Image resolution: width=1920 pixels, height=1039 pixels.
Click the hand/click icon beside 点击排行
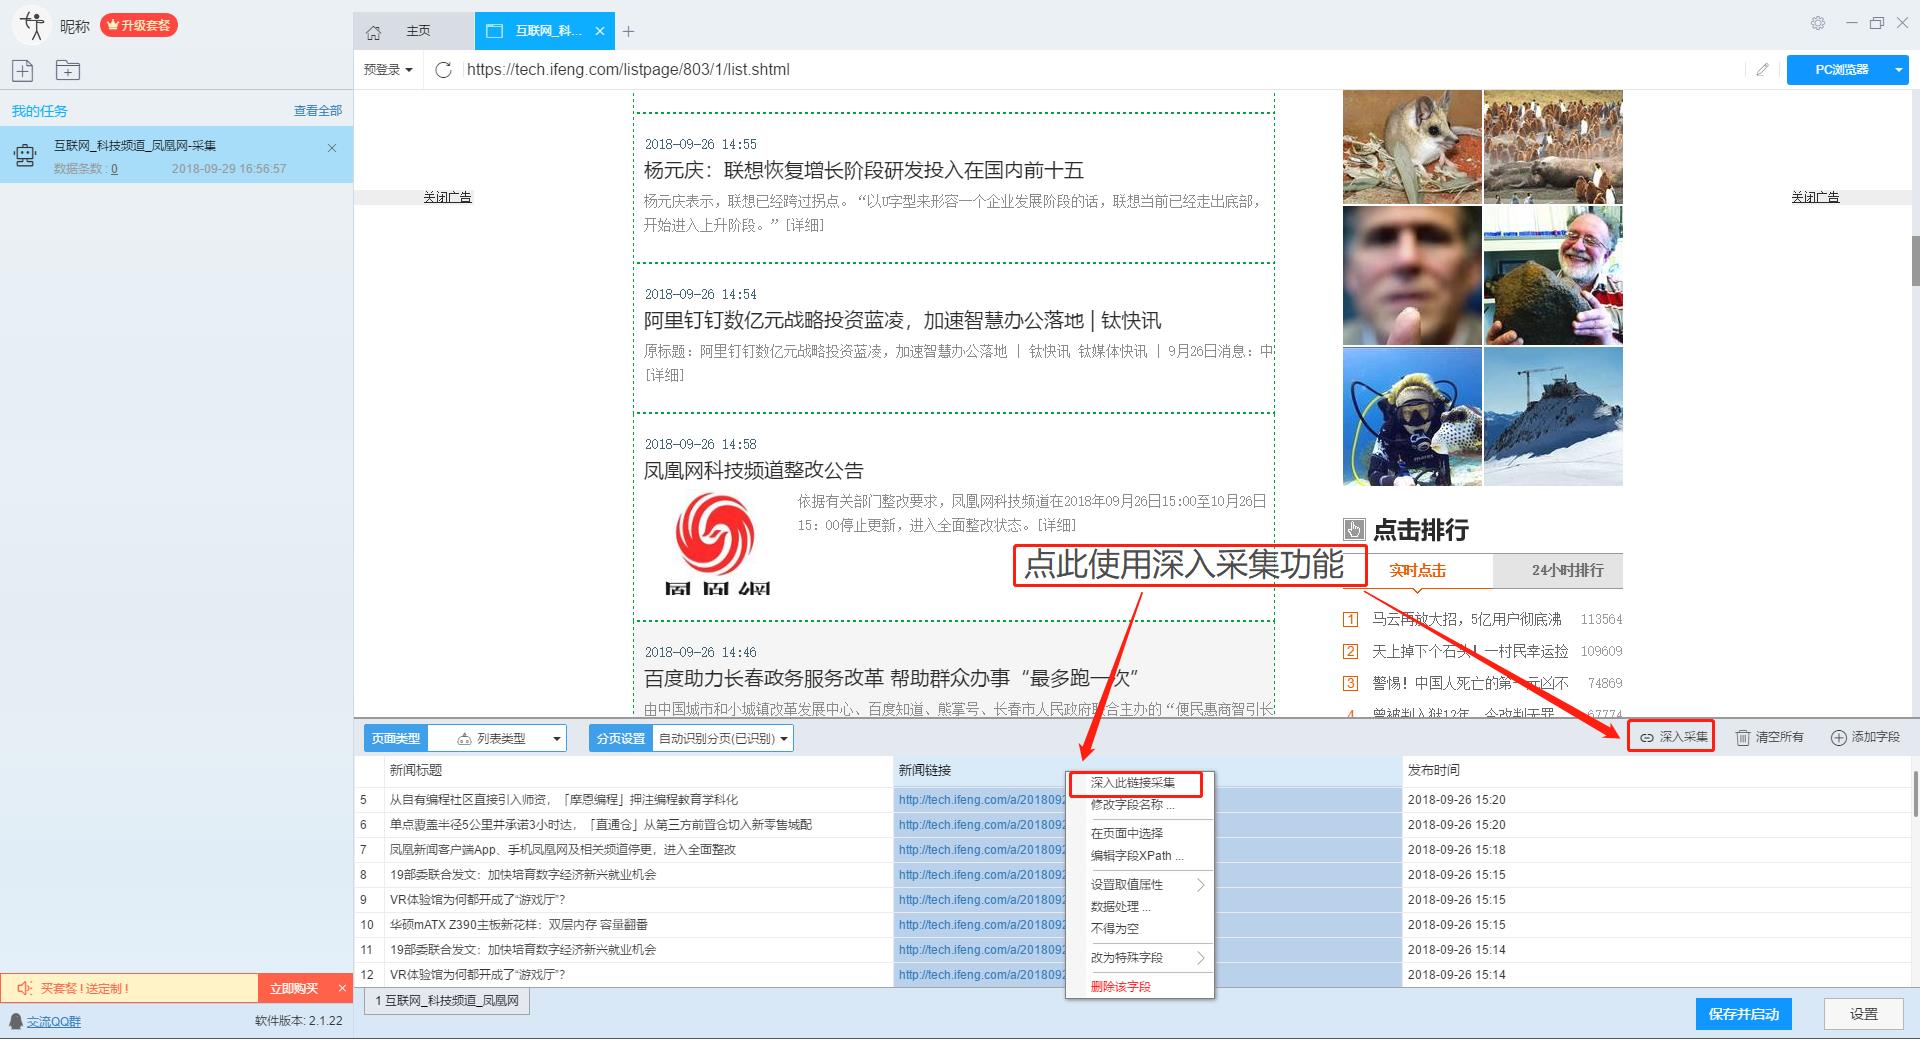click(x=1354, y=529)
